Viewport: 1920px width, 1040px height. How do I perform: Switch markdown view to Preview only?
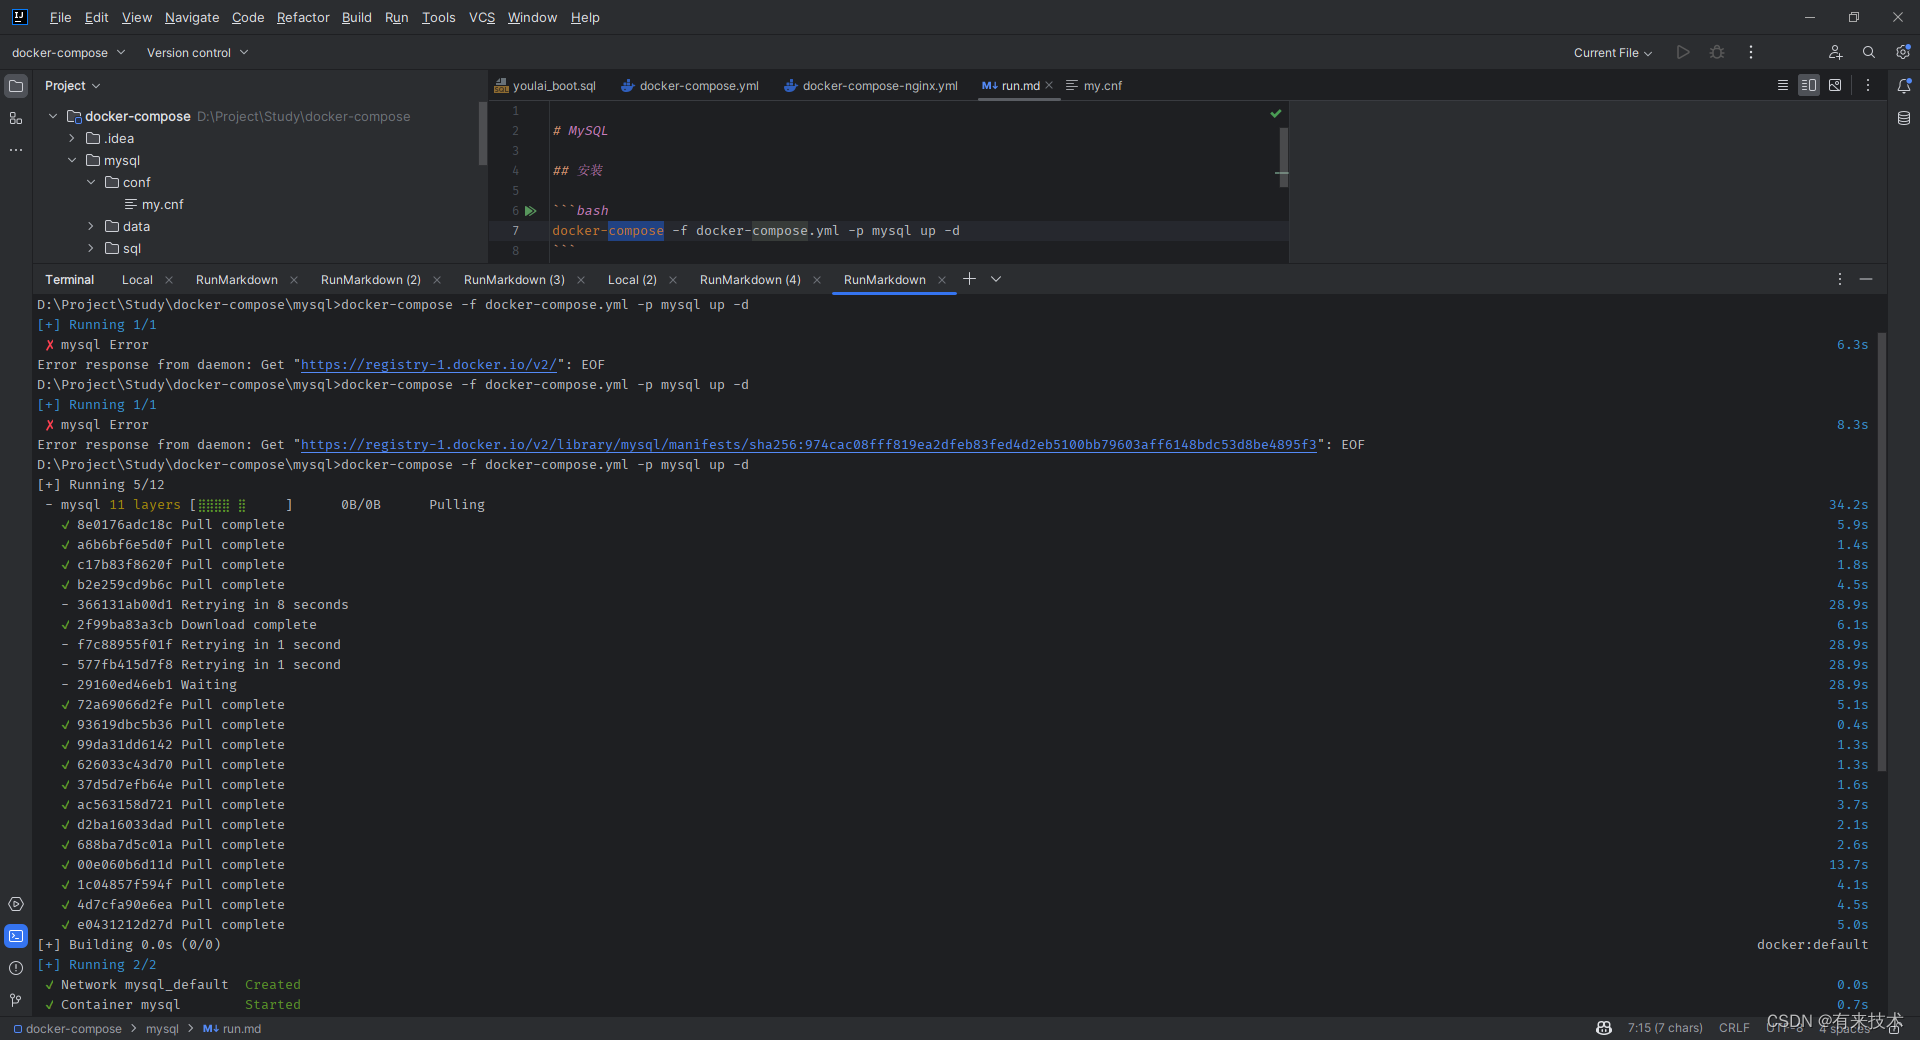[x=1835, y=85]
